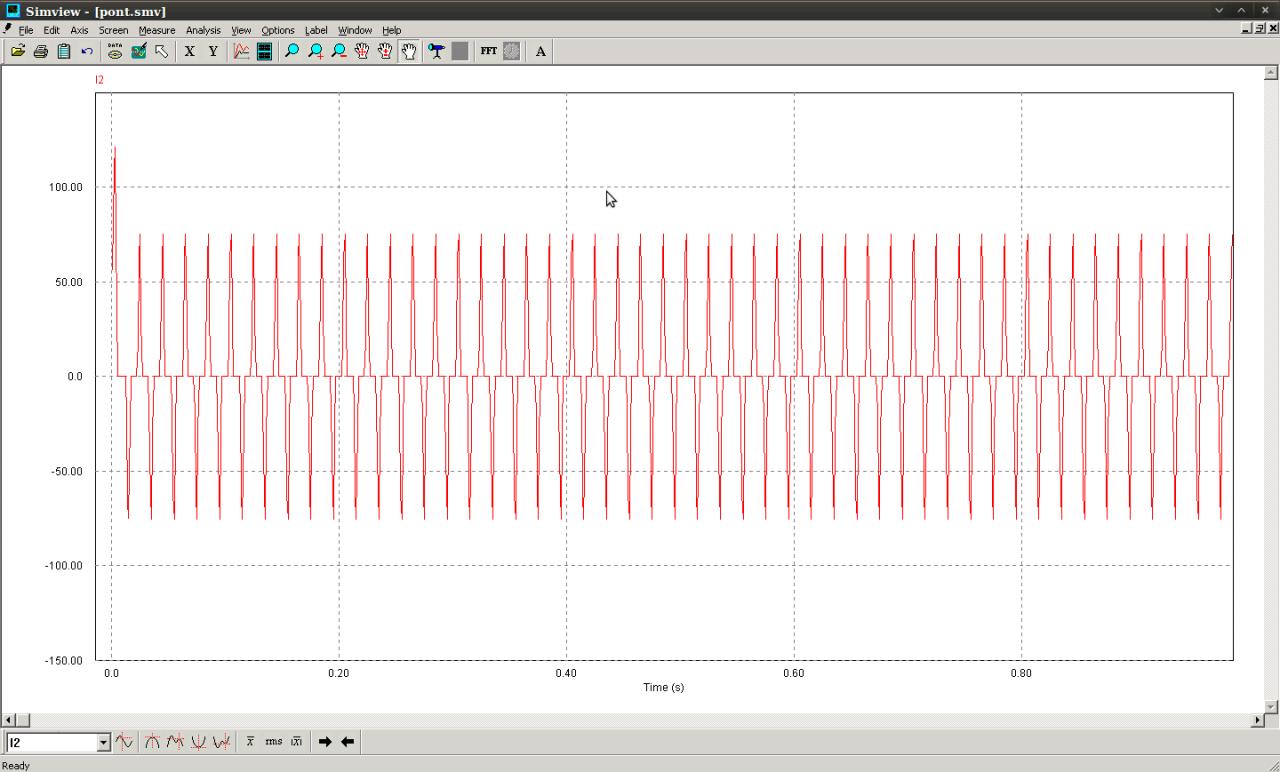Select the arrow pointer tool
This screenshot has width=1280, height=772.
click(x=161, y=51)
